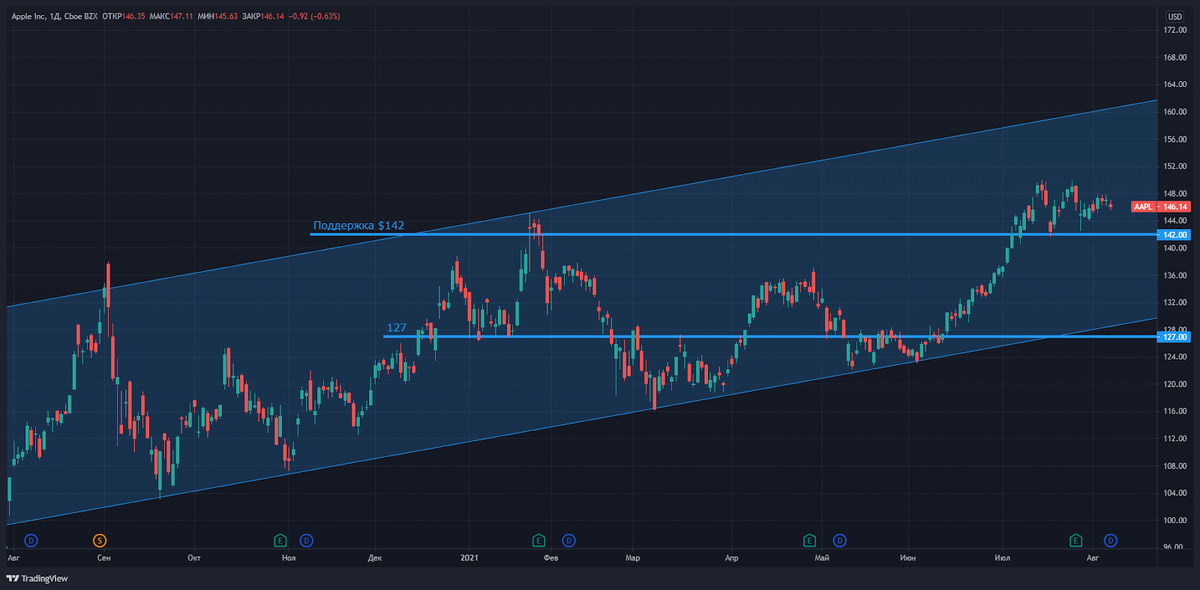
Task: Click the Поддержка $142 text label
Action: coord(357,226)
